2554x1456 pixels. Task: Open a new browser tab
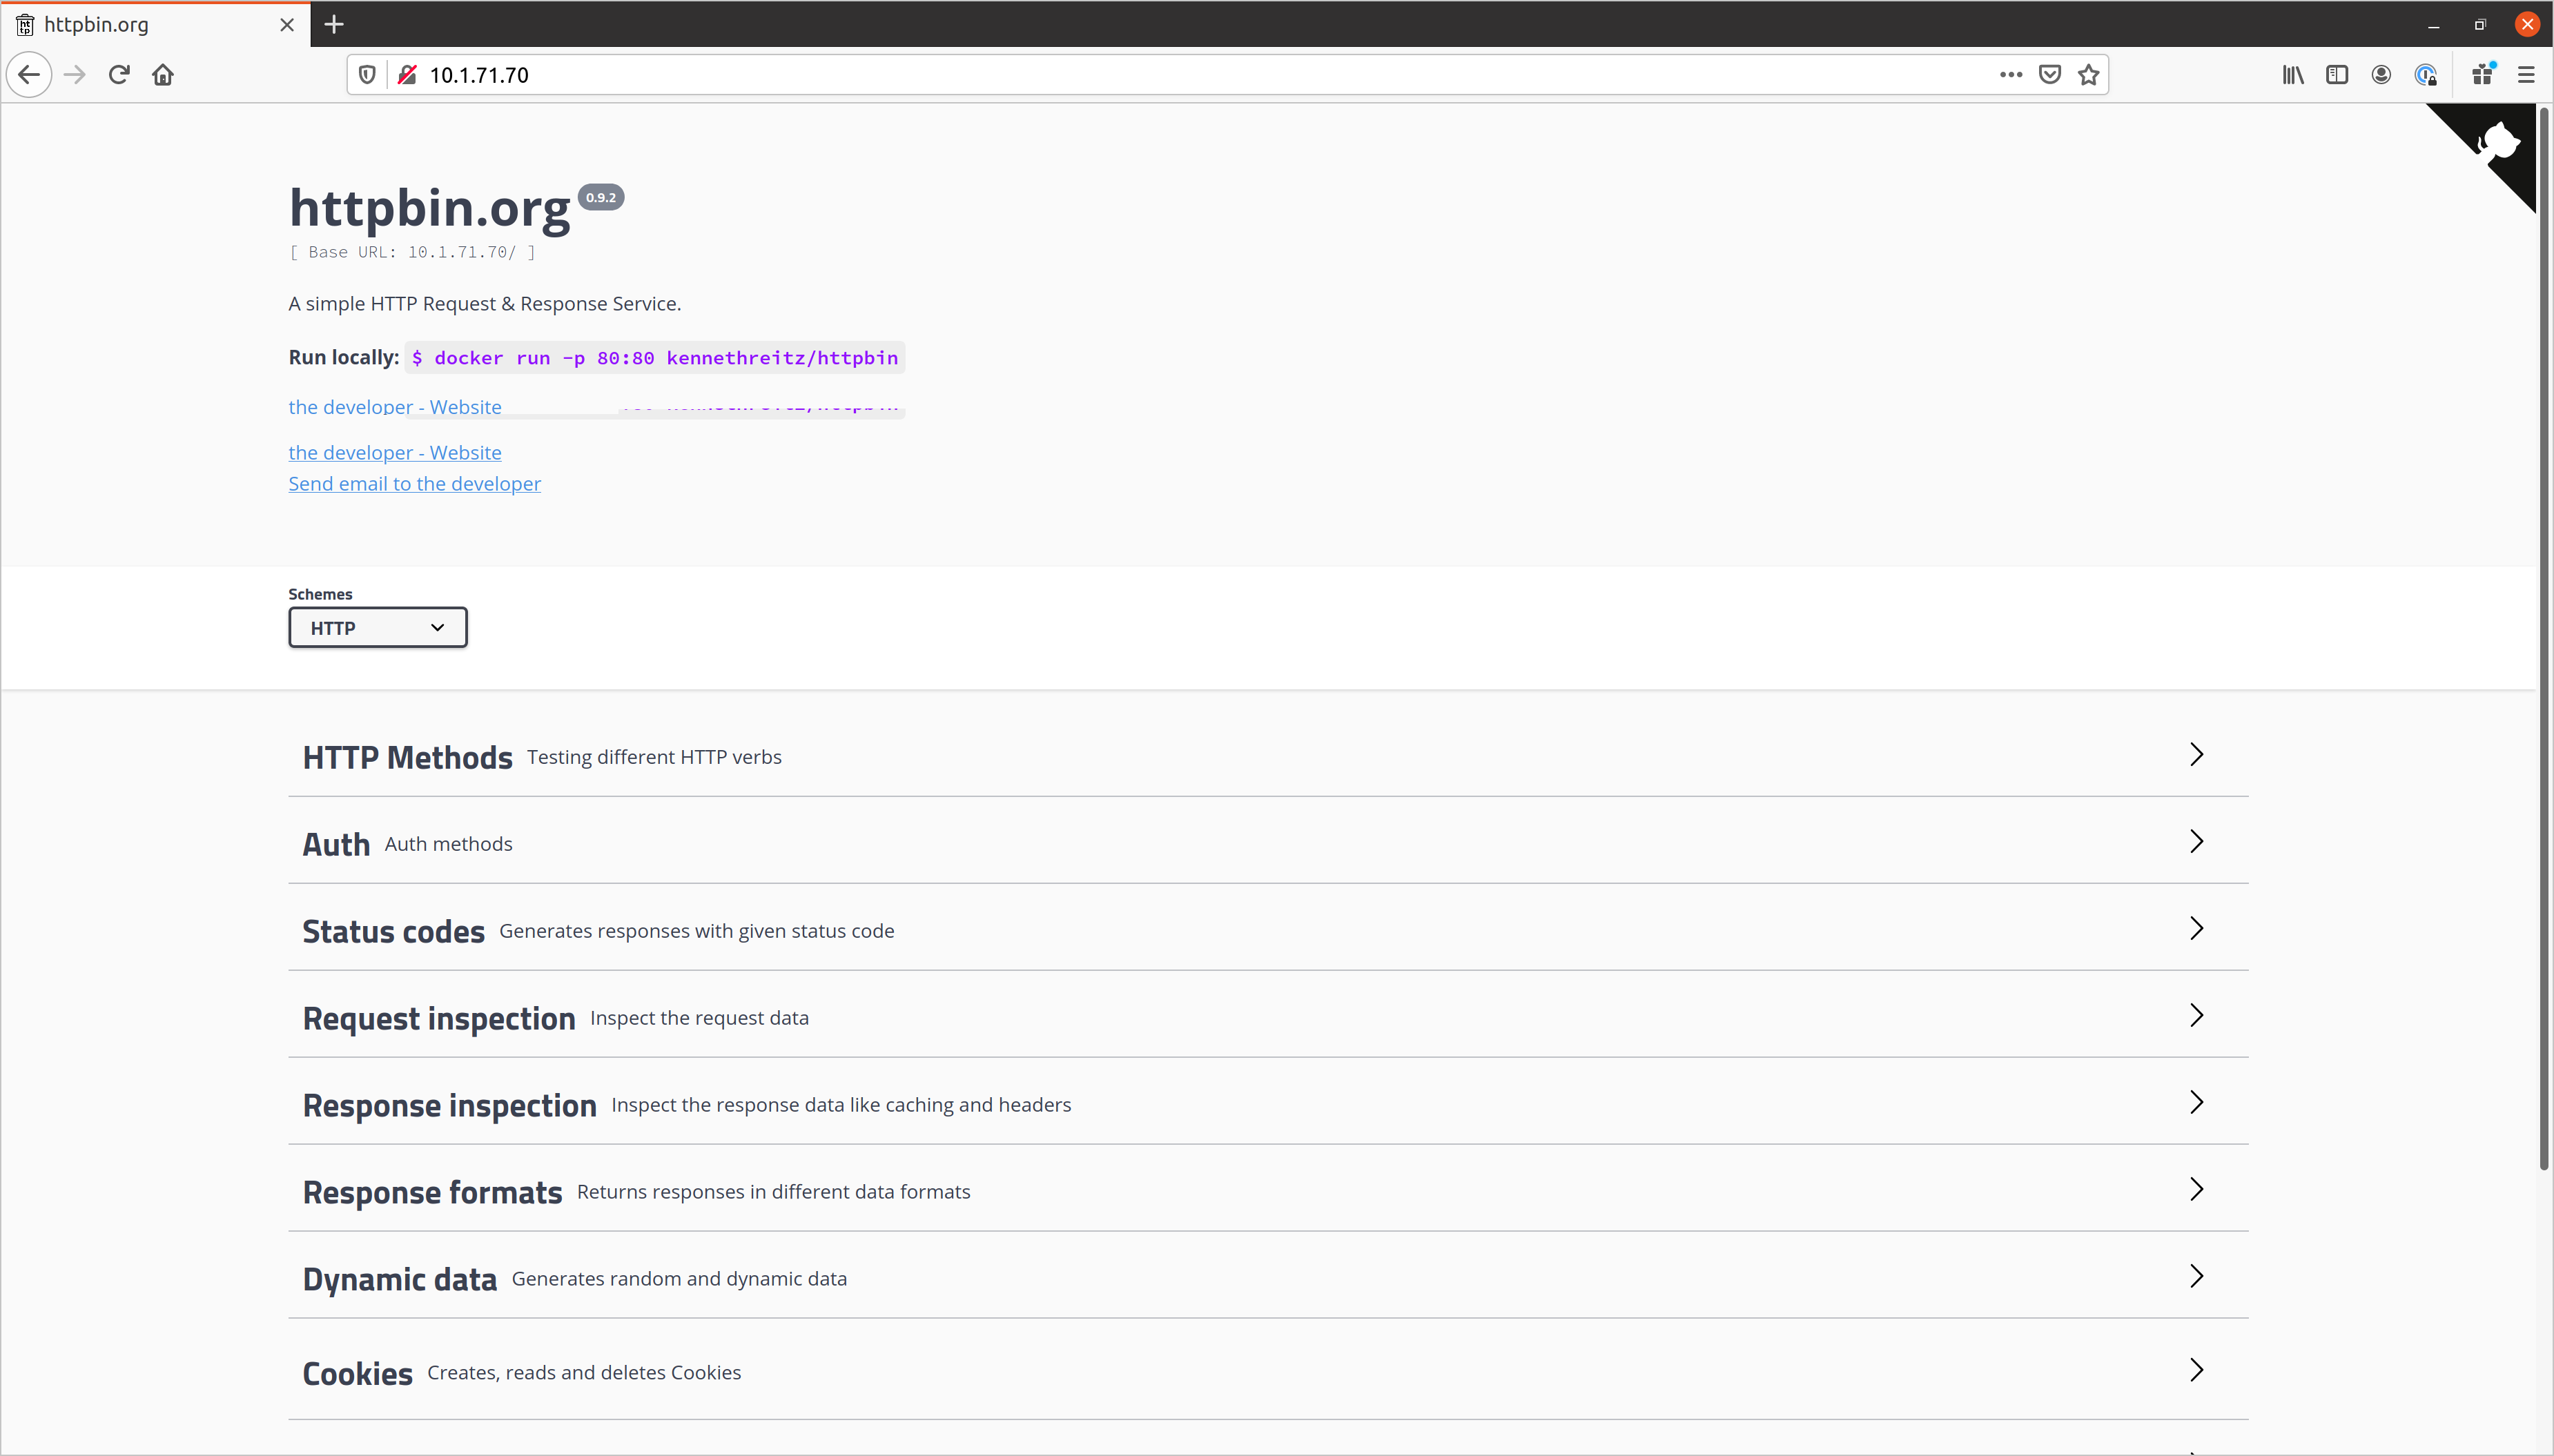(x=334, y=24)
